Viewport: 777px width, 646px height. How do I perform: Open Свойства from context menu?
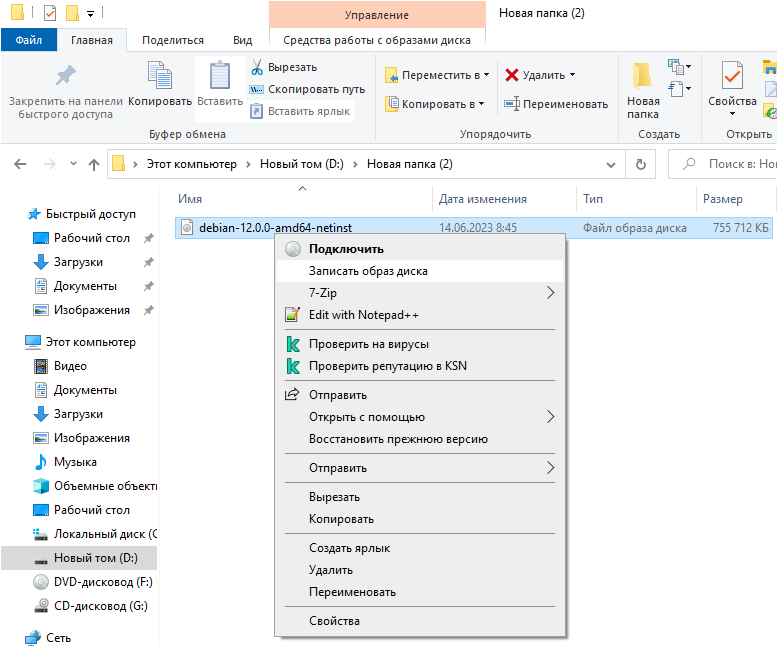[420, 621]
